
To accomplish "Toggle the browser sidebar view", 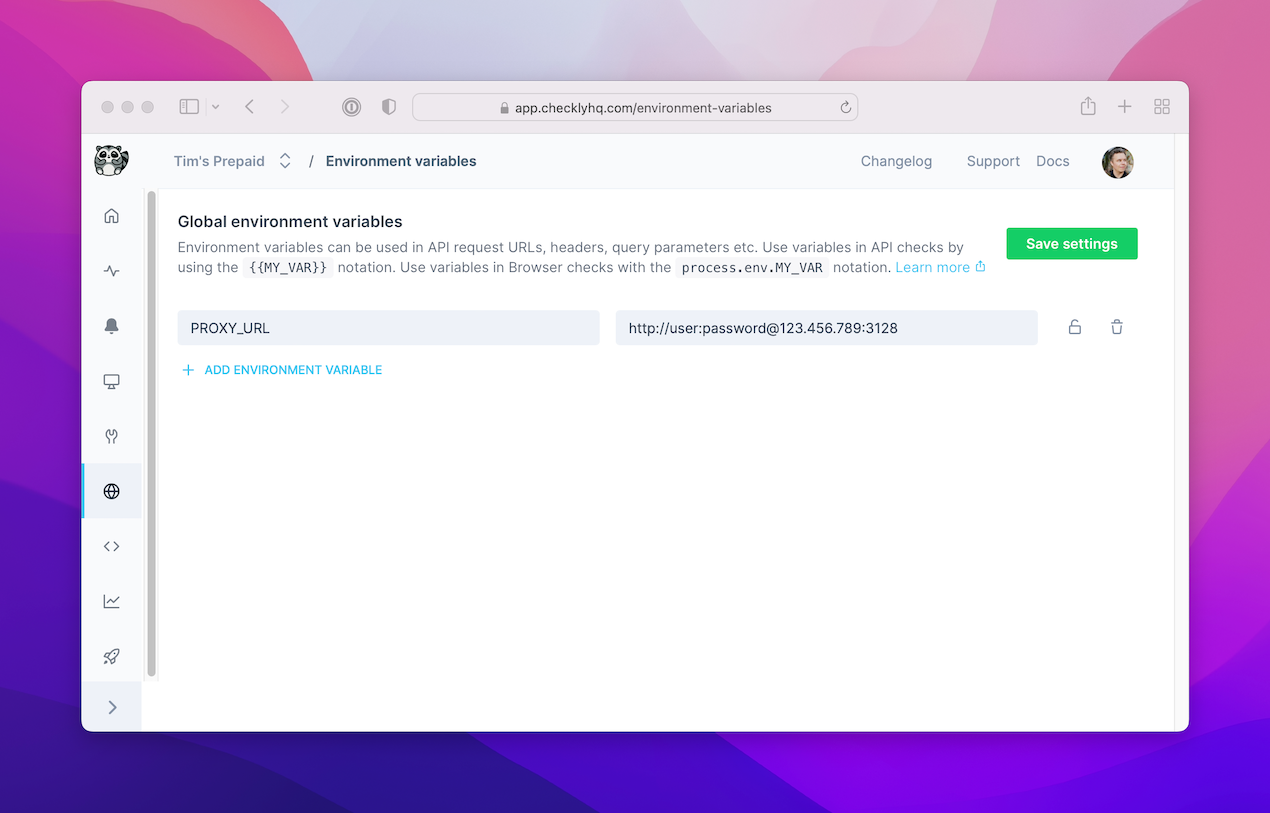I will (x=189, y=106).
